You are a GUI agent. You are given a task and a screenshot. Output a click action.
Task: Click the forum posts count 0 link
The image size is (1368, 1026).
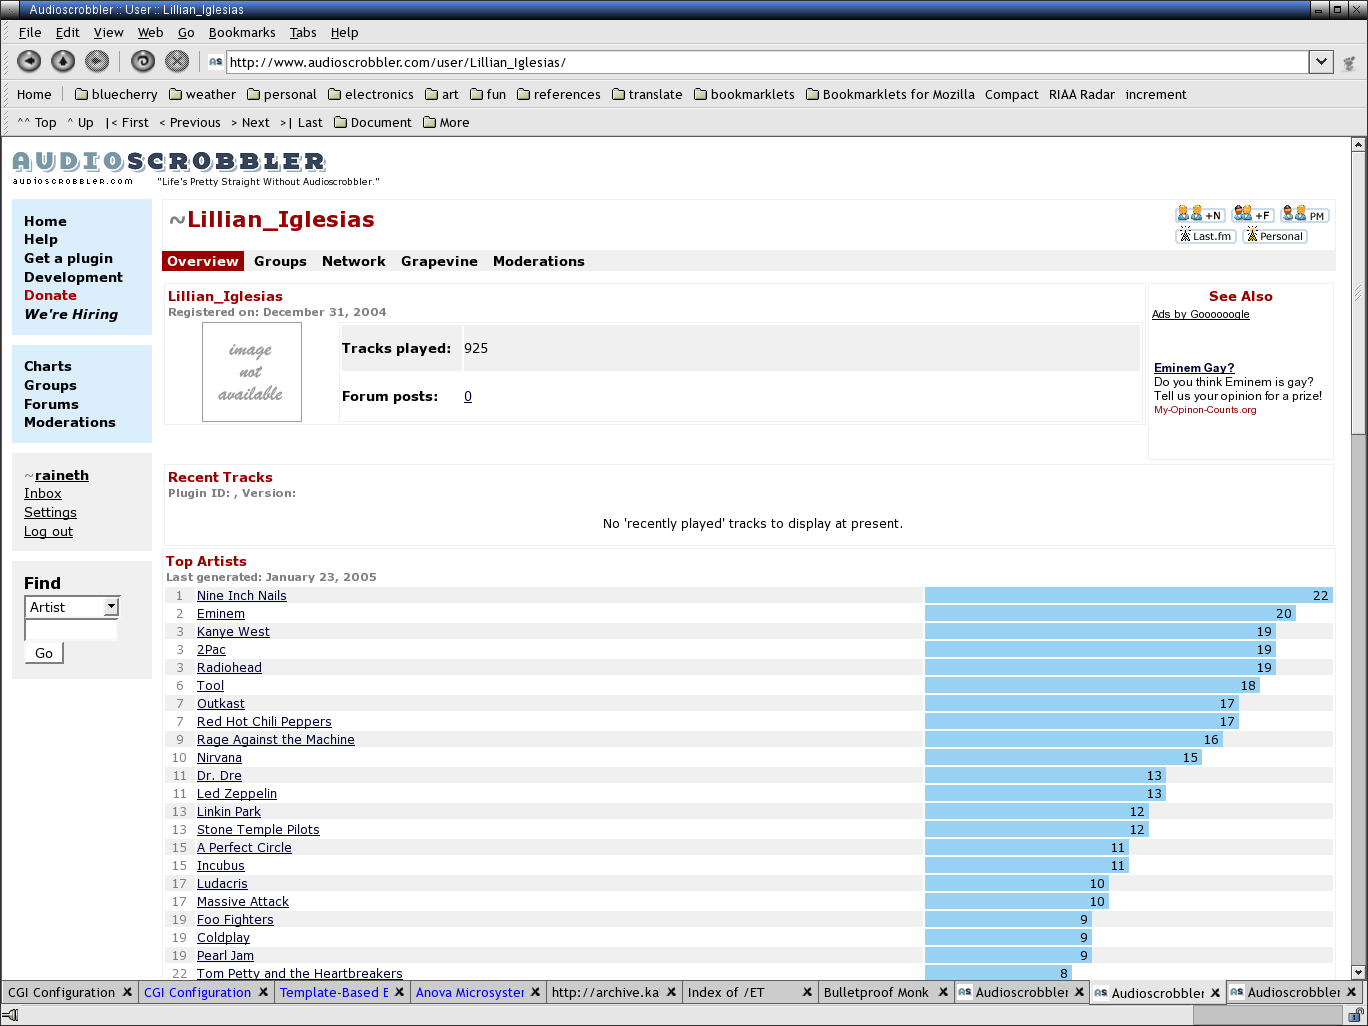[x=468, y=397]
